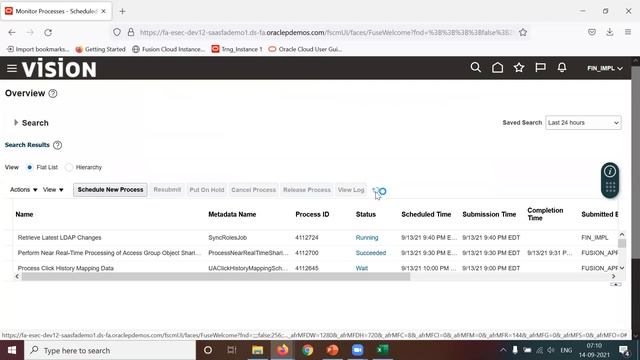This screenshot has height=360, width=640.
Task: Open Chrome from the taskbar
Action: point(307,350)
